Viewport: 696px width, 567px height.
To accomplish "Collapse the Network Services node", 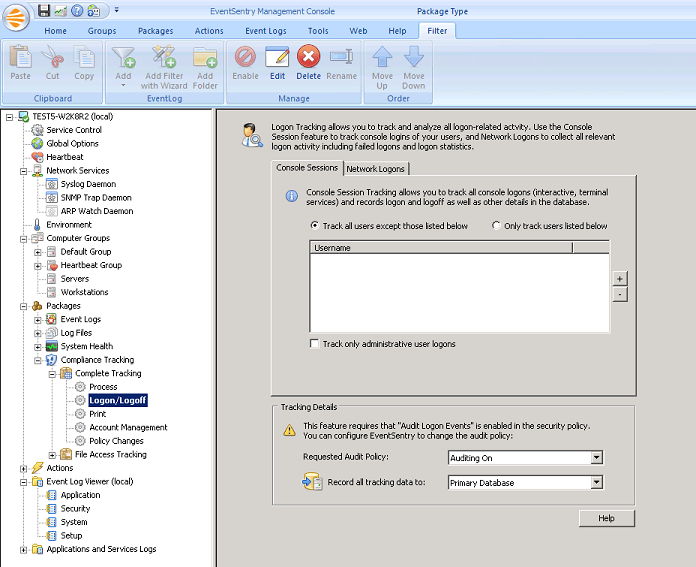I will (24, 171).
